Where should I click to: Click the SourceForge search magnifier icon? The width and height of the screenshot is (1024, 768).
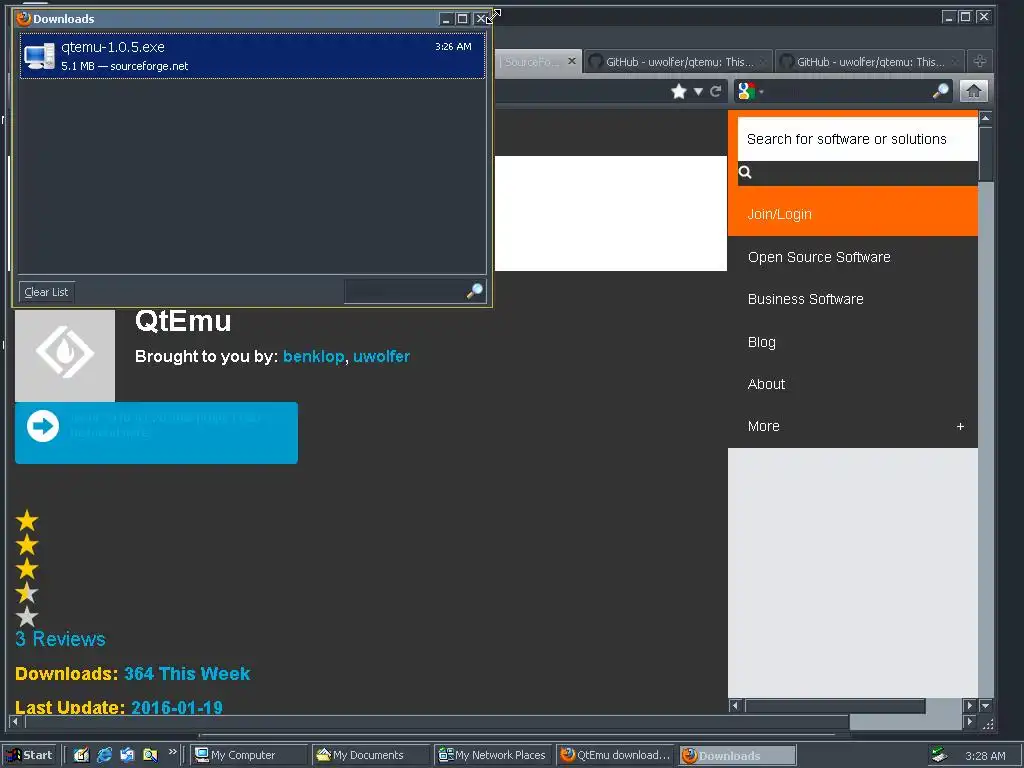coord(745,172)
